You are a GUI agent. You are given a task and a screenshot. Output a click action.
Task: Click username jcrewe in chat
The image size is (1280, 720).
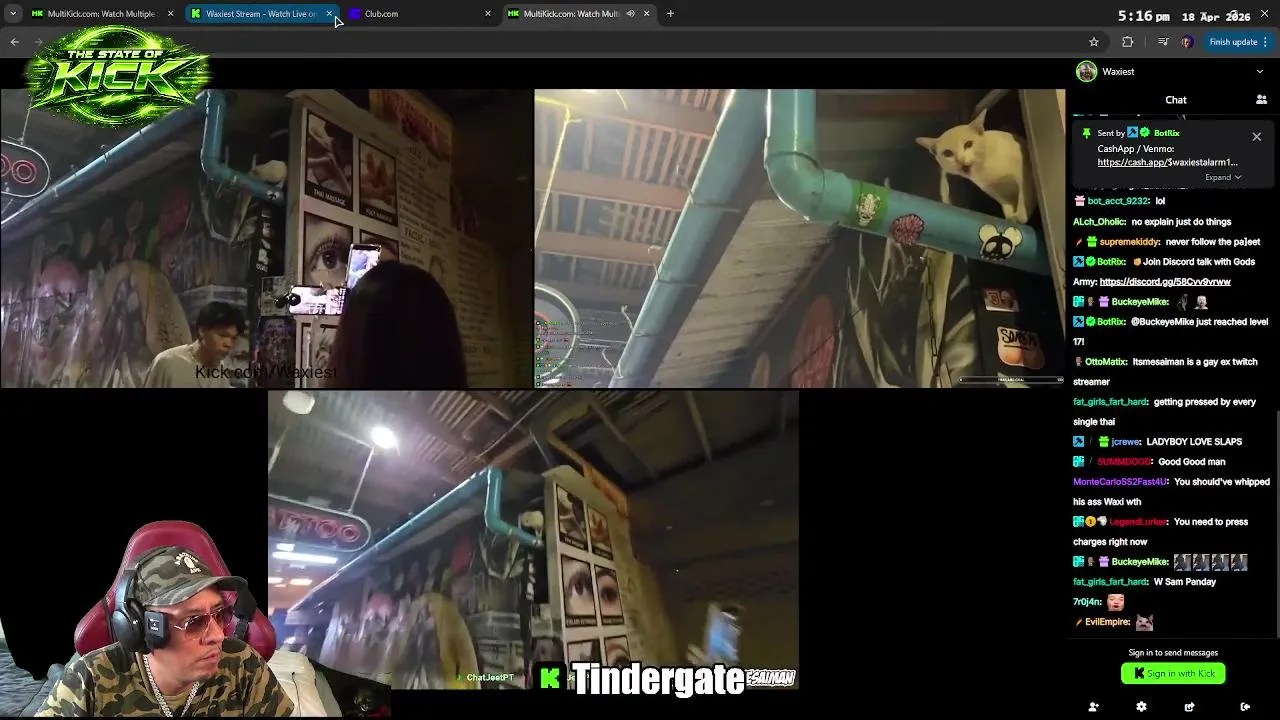coord(1126,442)
